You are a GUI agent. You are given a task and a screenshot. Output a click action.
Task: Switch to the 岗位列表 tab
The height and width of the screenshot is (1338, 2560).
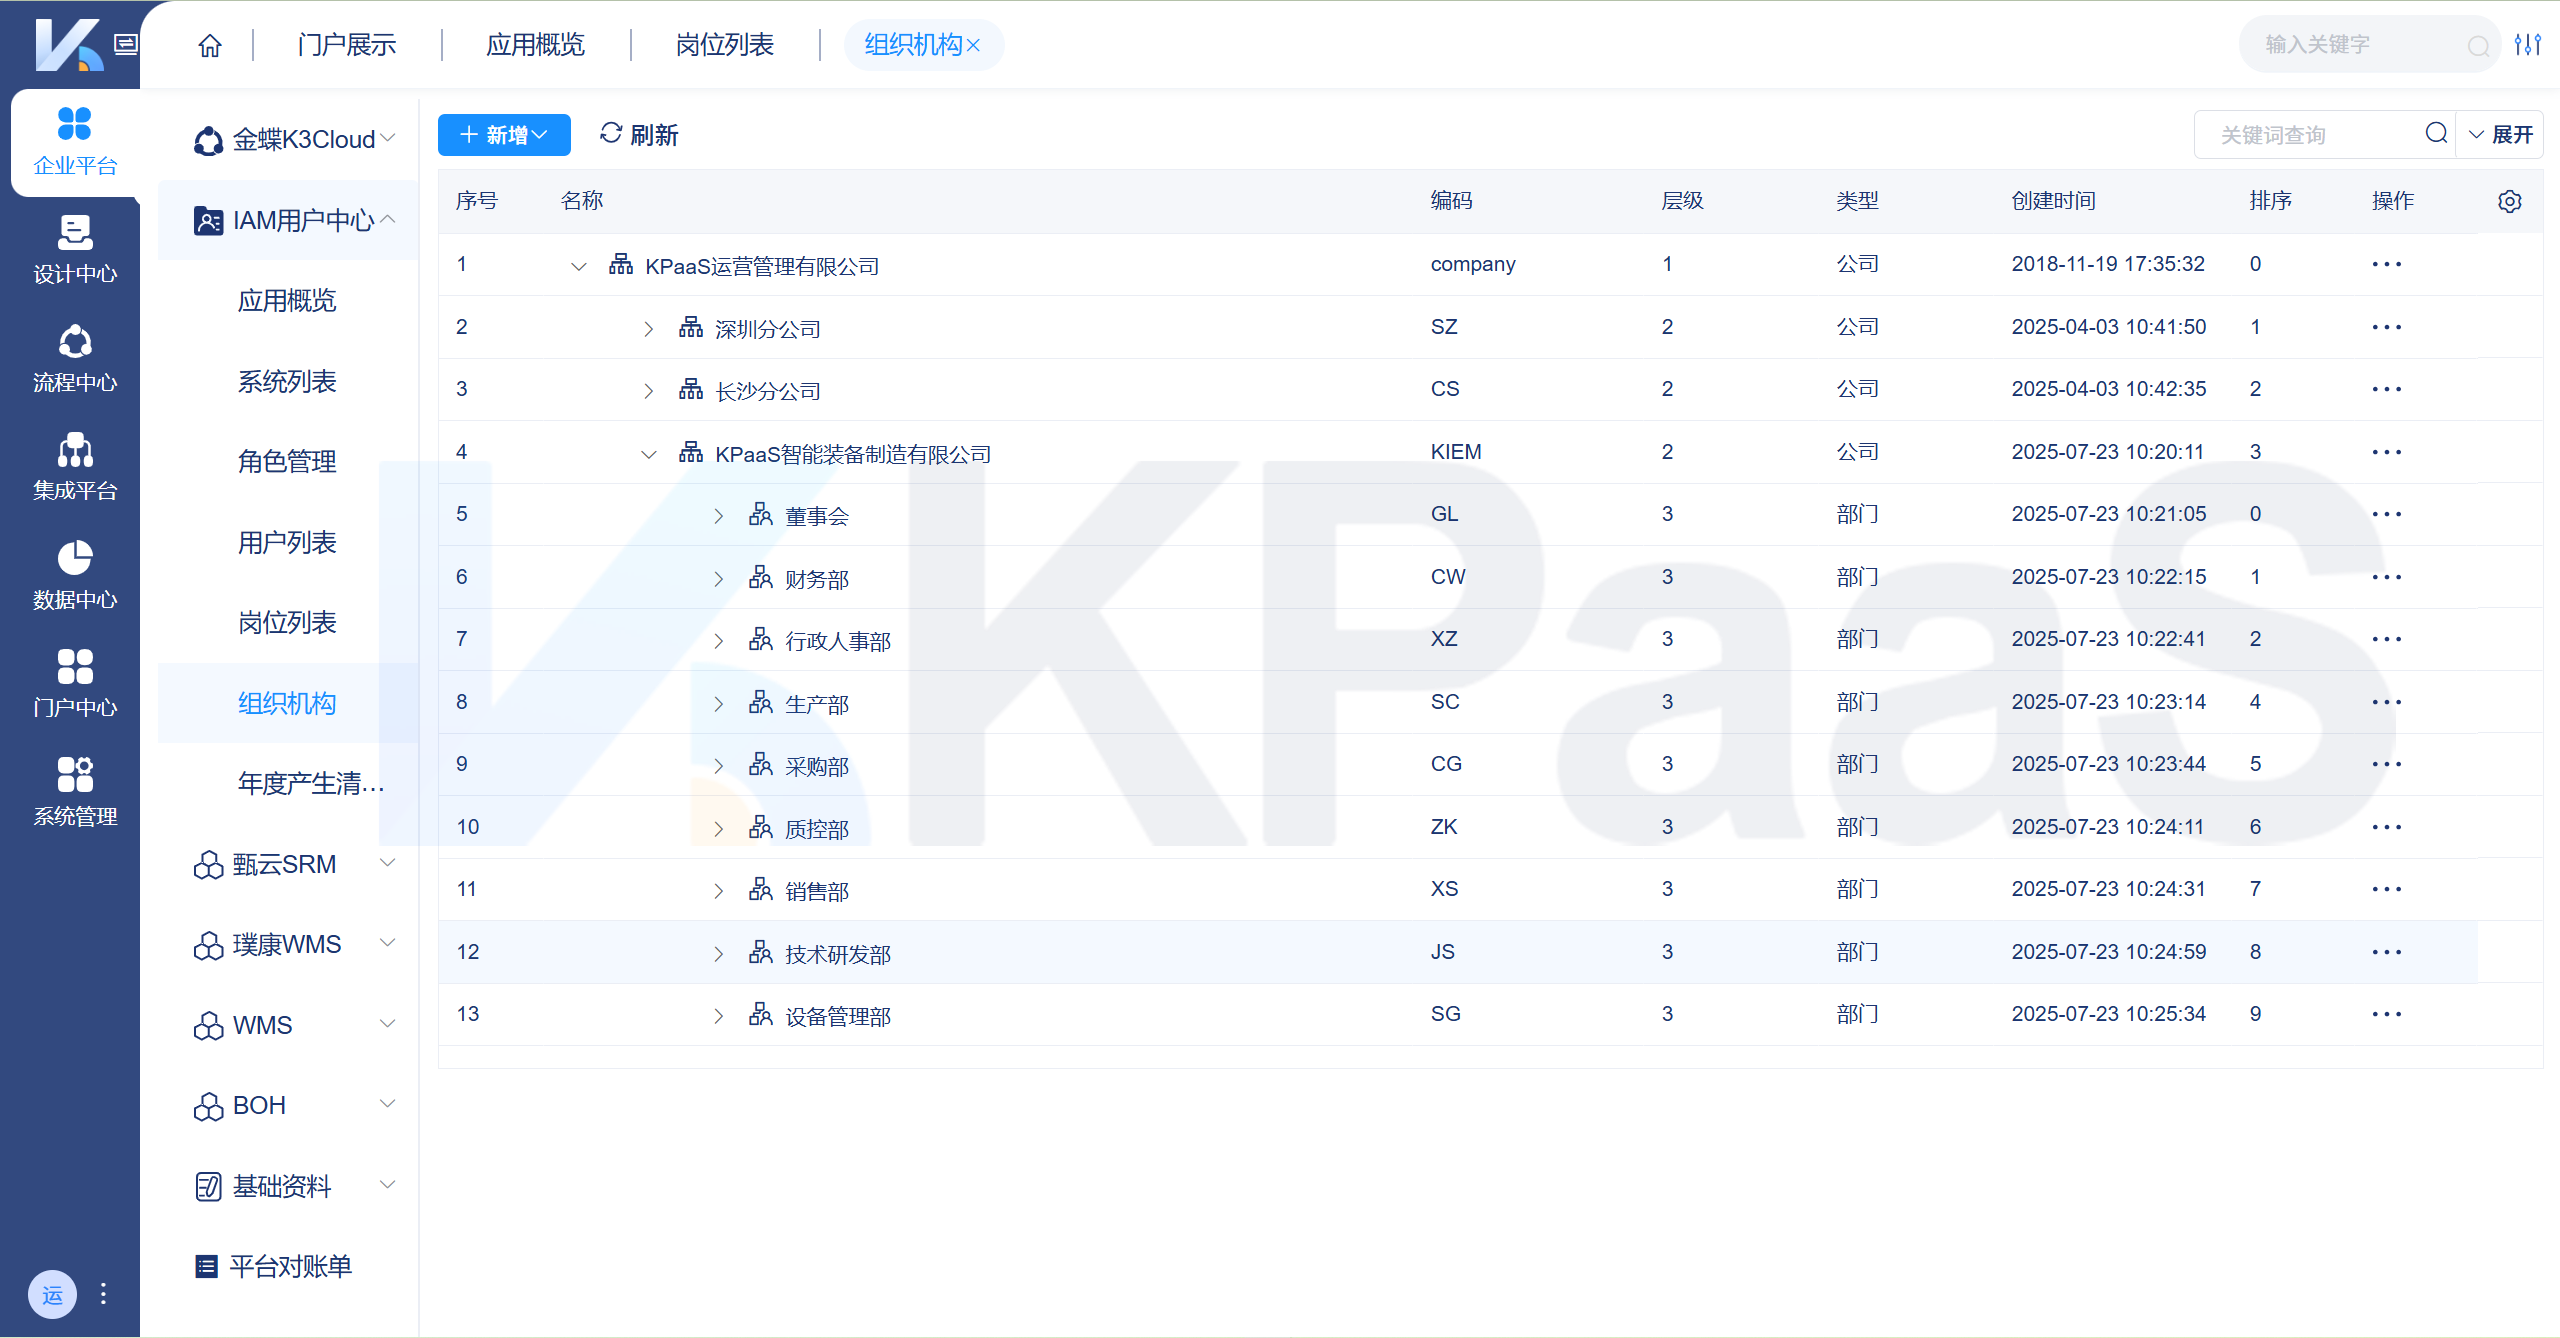point(725,45)
